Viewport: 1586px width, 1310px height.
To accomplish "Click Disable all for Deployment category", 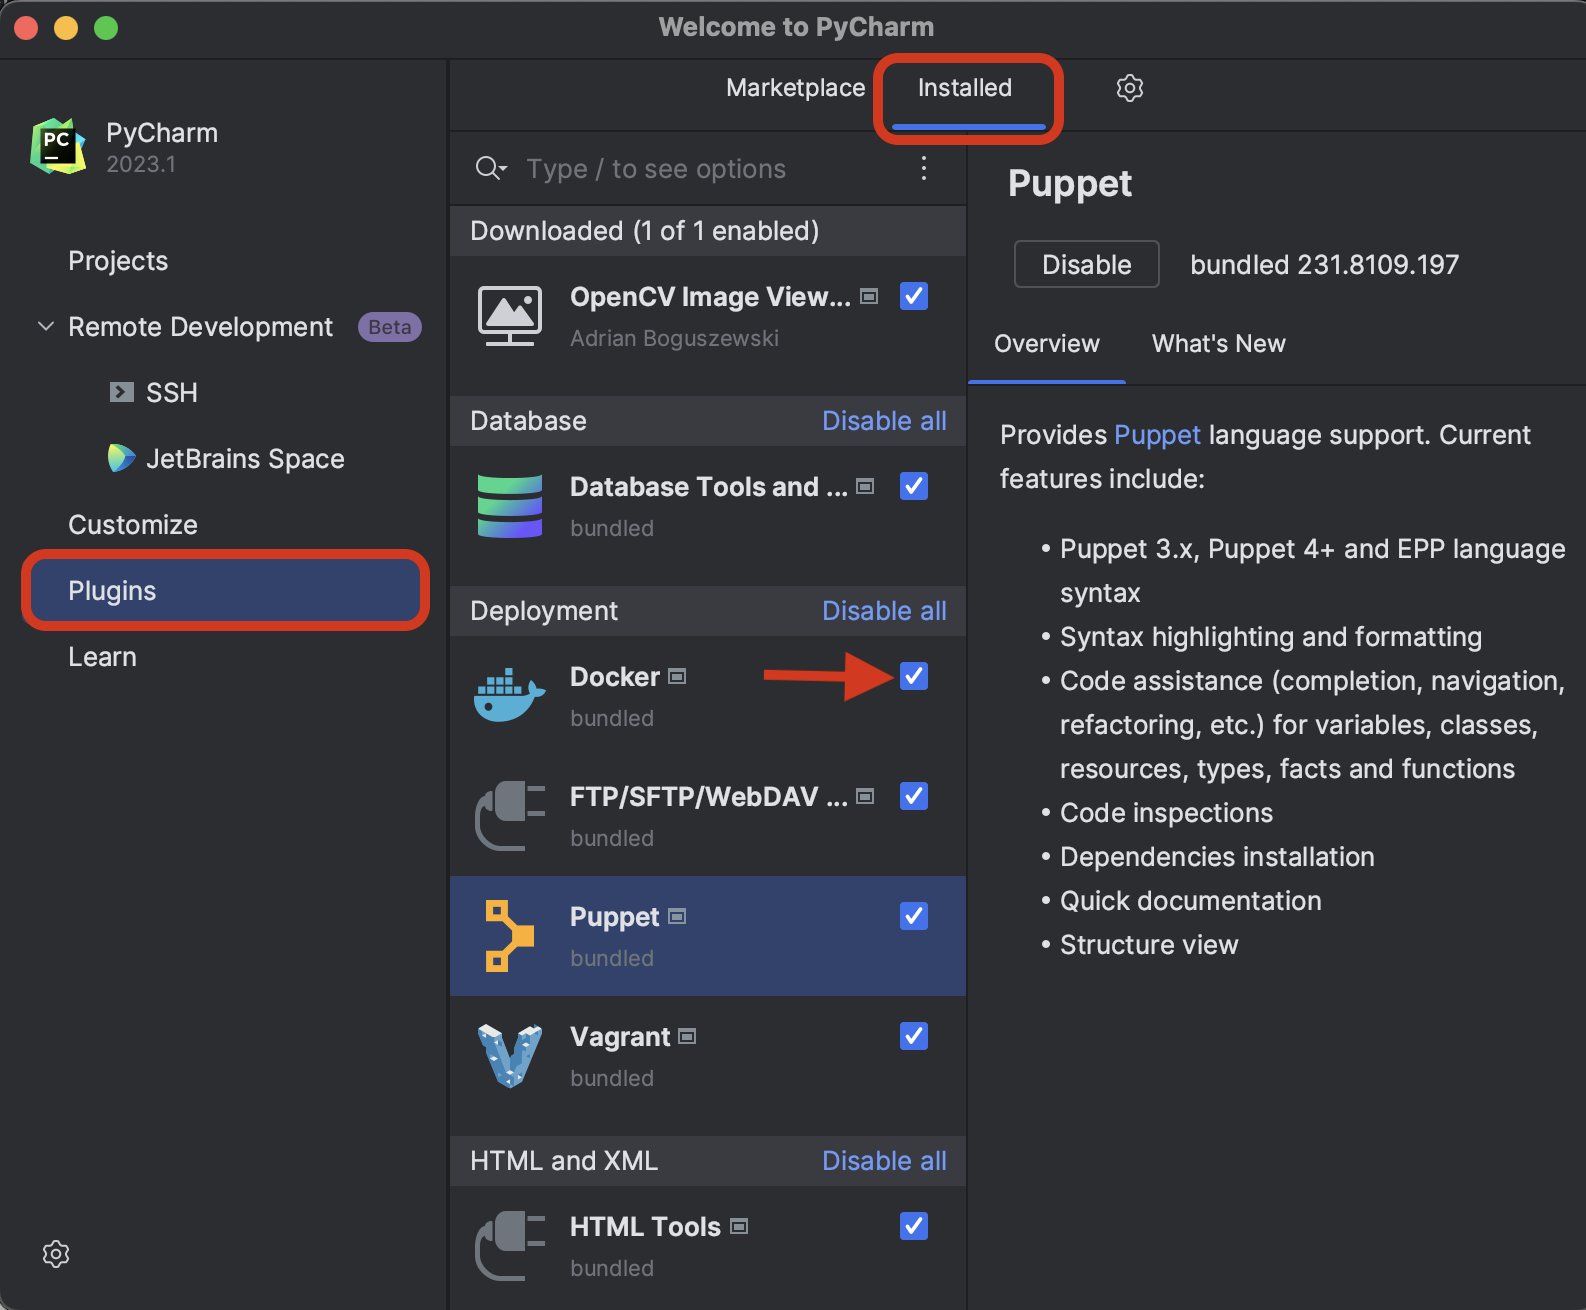I will [x=884, y=611].
